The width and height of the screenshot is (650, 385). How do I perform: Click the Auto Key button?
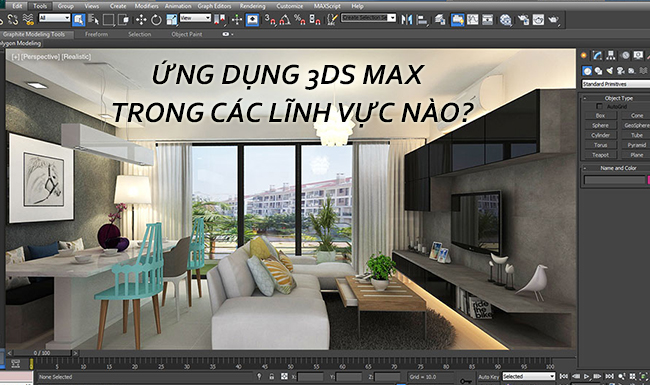click(489, 377)
